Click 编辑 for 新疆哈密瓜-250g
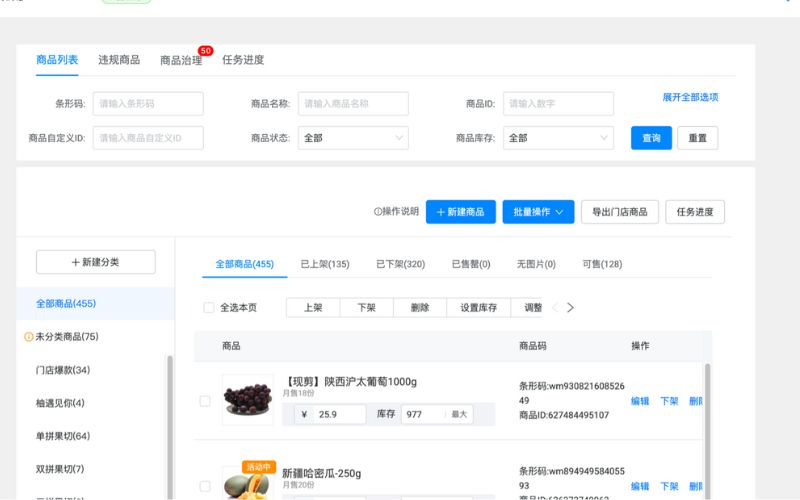 [x=640, y=486]
